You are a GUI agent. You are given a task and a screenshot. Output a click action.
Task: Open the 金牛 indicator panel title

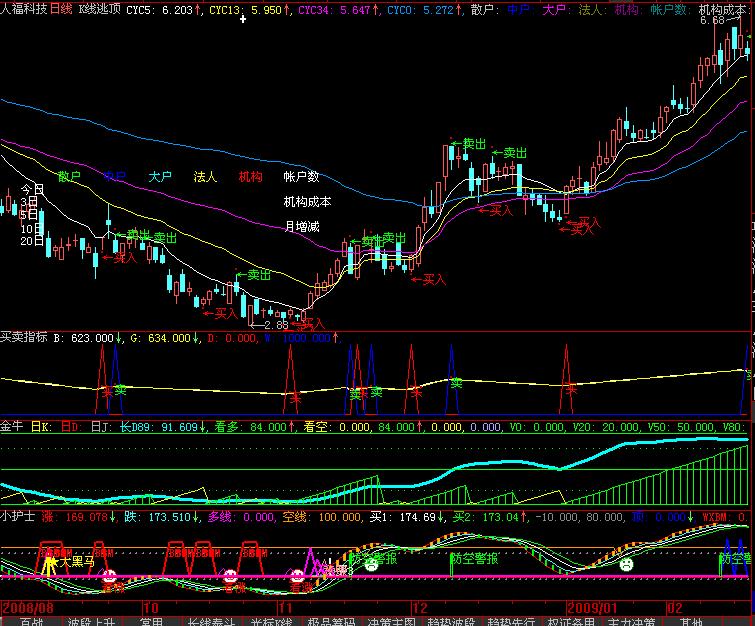click(12, 426)
